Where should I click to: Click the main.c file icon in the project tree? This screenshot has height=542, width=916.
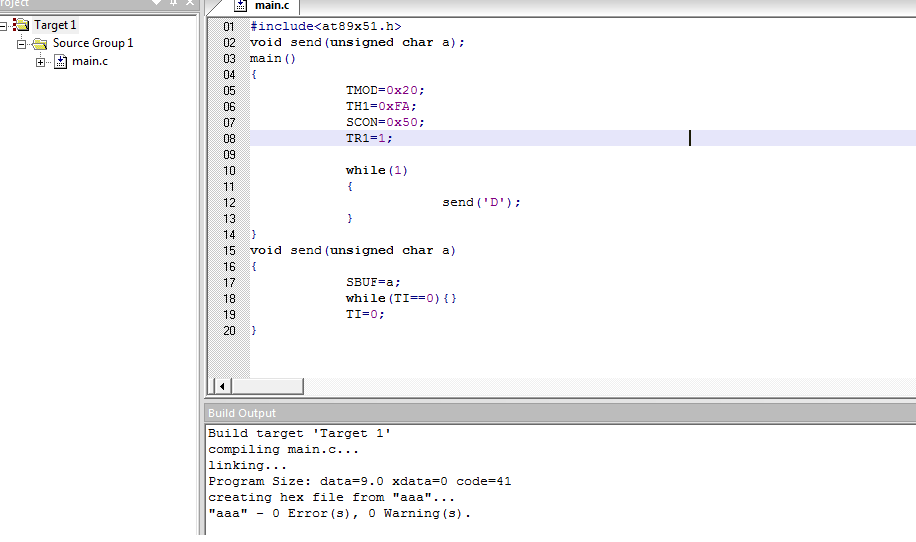(61, 61)
